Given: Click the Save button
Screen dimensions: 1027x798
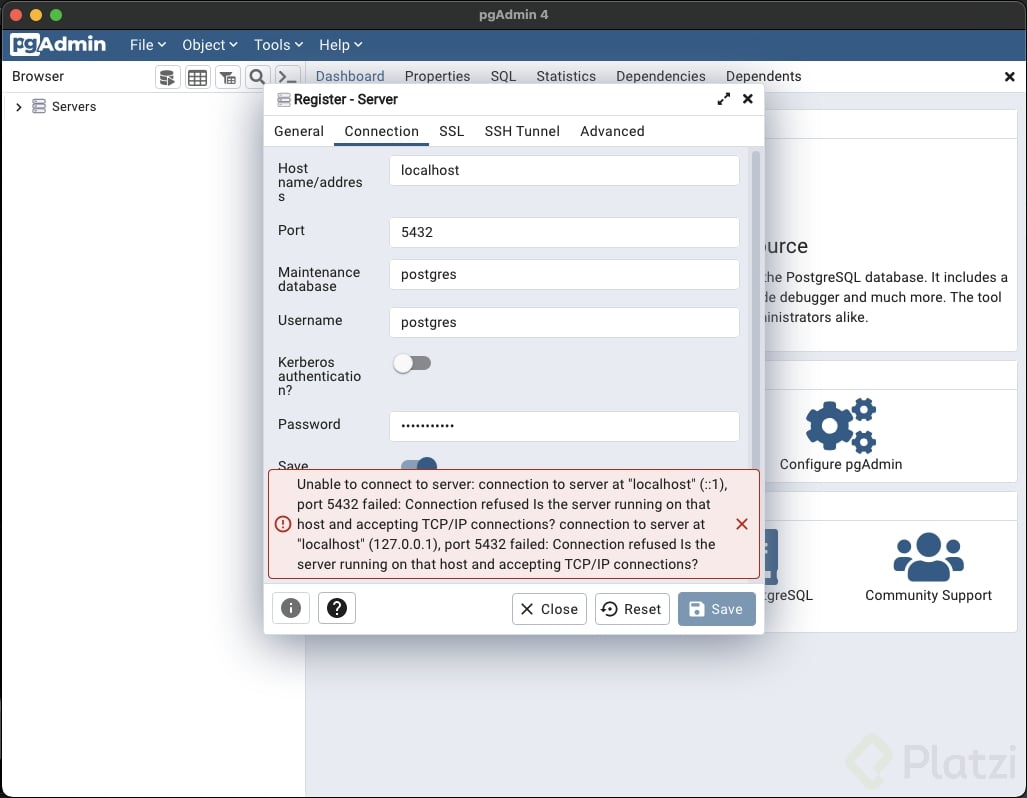Looking at the screenshot, I should click(x=716, y=609).
